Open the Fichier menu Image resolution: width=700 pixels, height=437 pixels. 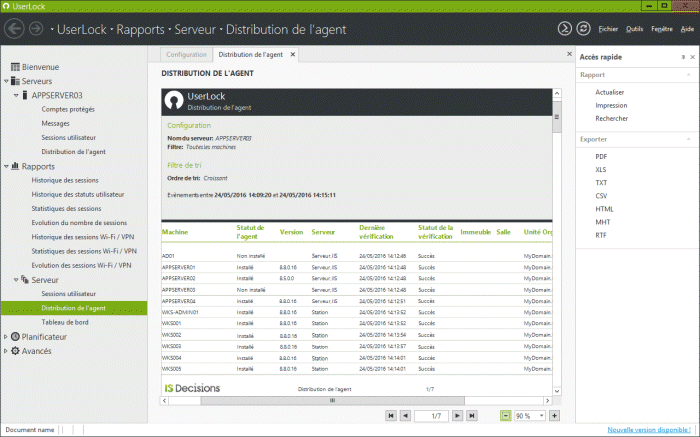click(608, 29)
